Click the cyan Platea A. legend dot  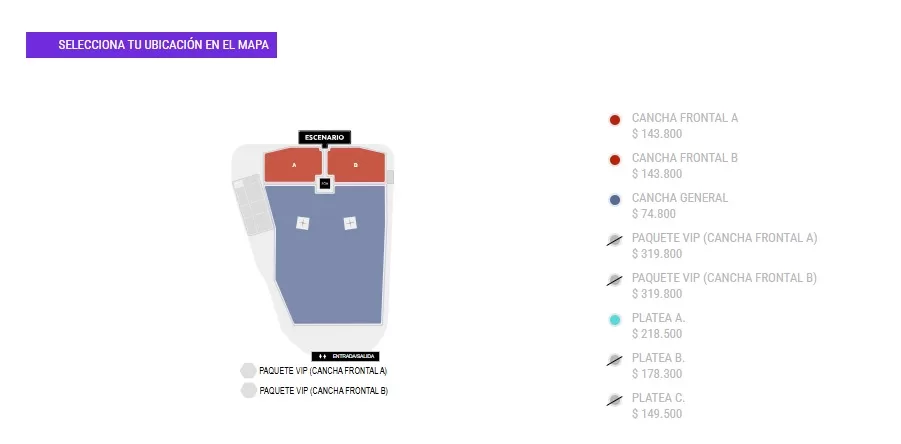[x=615, y=320]
